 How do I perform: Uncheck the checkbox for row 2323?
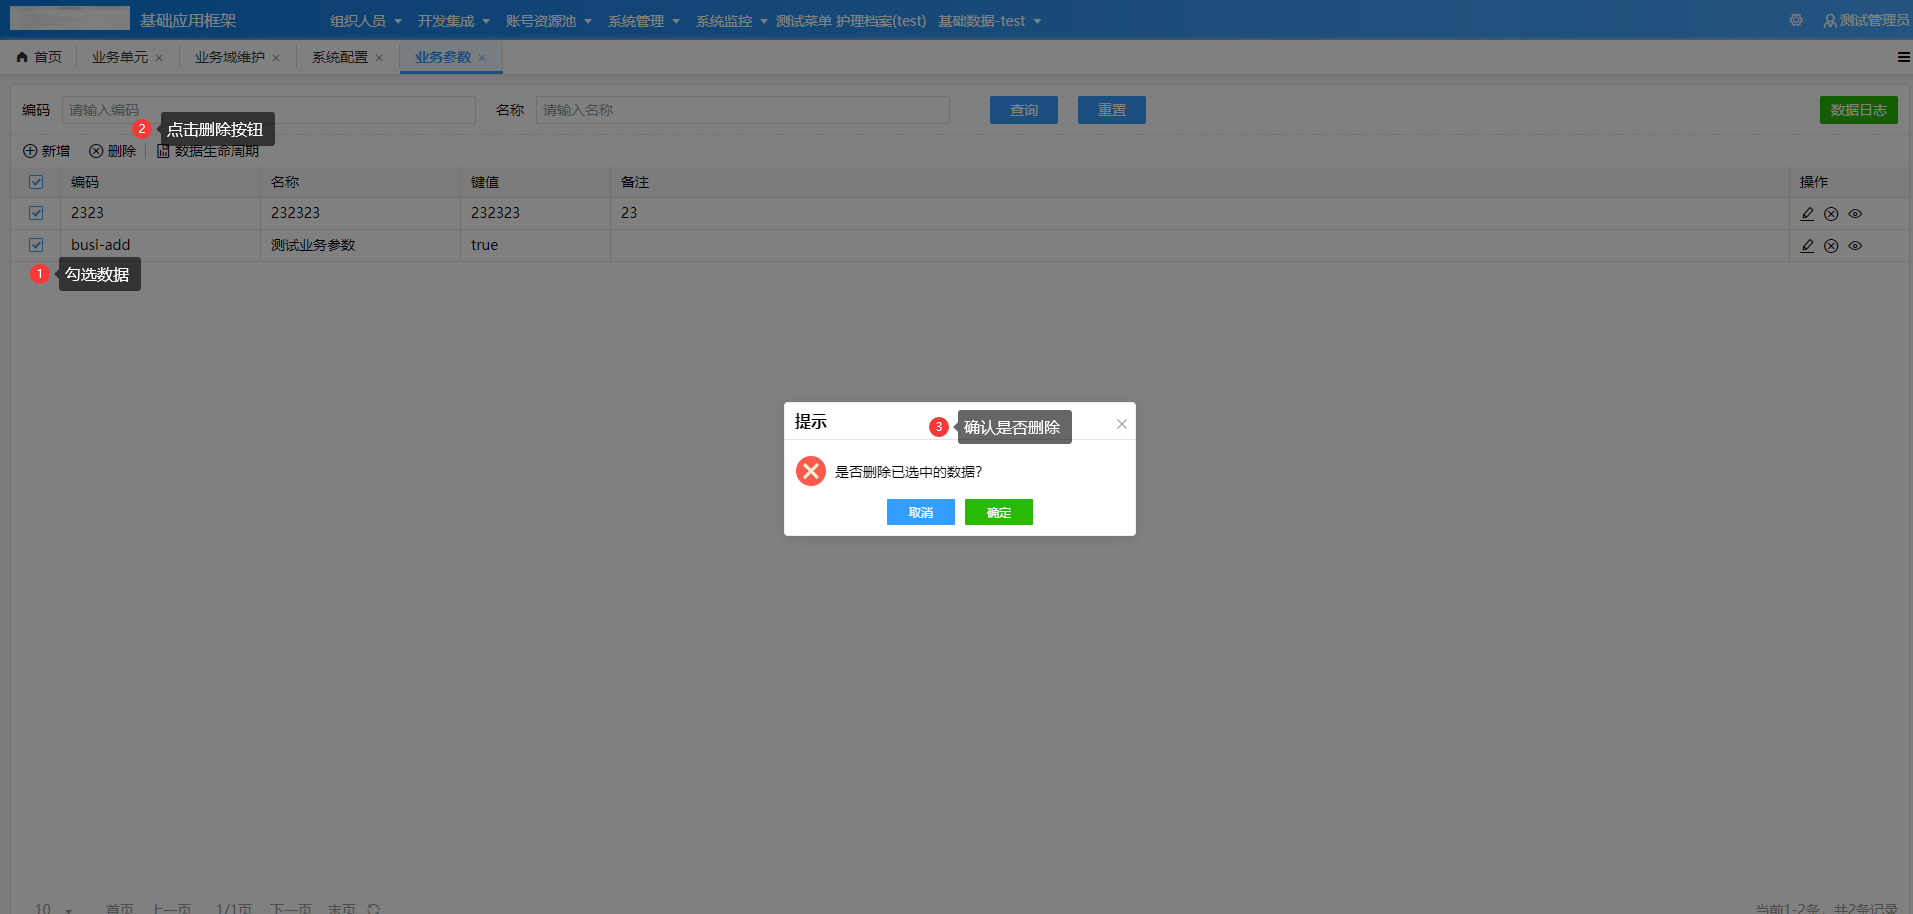point(36,213)
